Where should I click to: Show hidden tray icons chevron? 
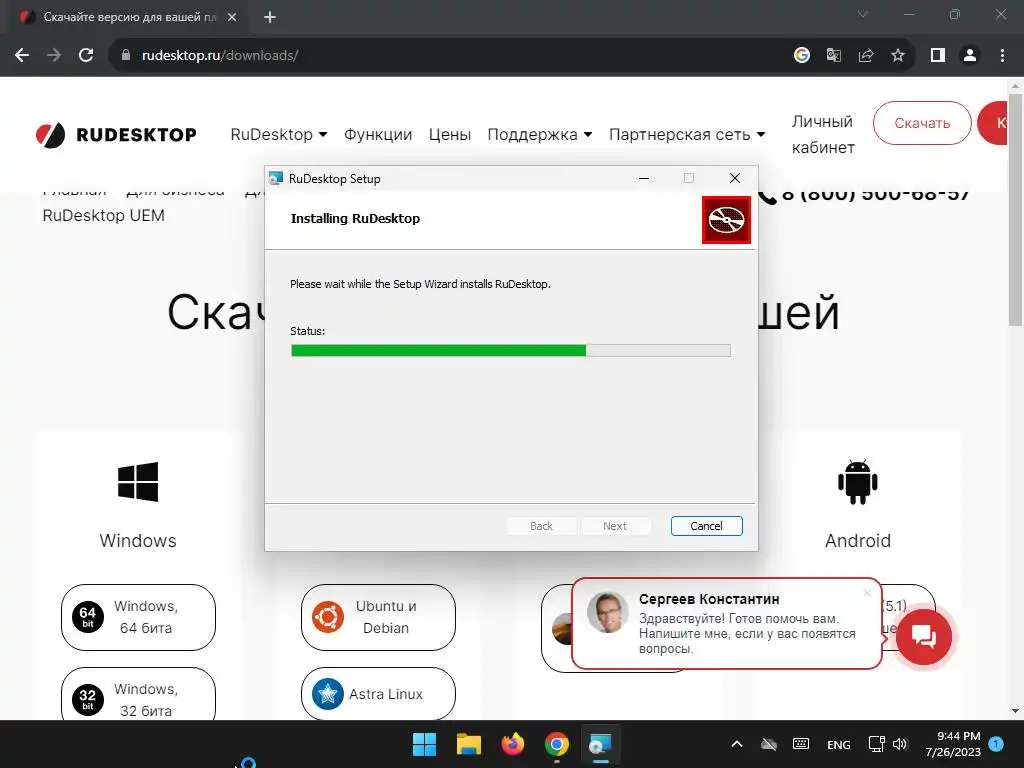[737, 744]
